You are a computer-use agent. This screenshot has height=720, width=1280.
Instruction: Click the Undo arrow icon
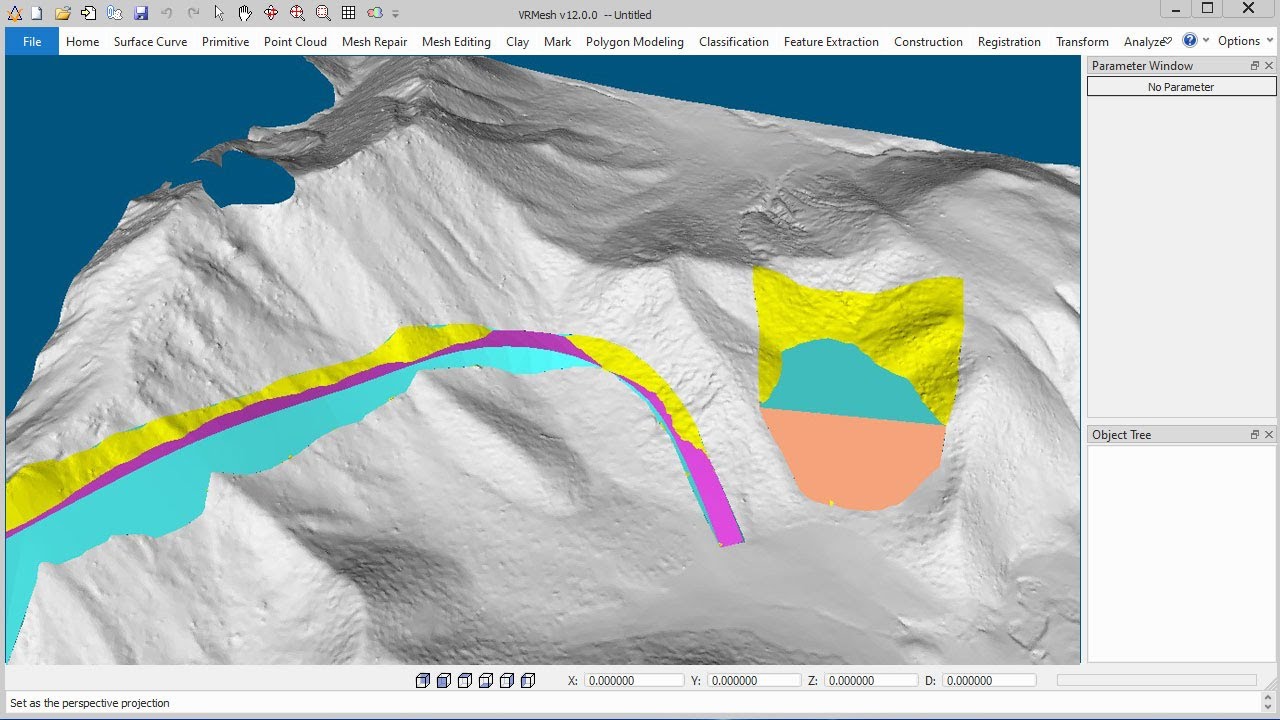tap(167, 13)
